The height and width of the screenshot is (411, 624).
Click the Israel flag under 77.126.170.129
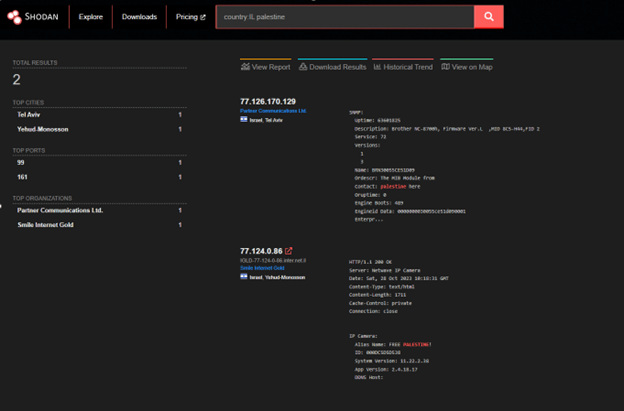point(244,119)
